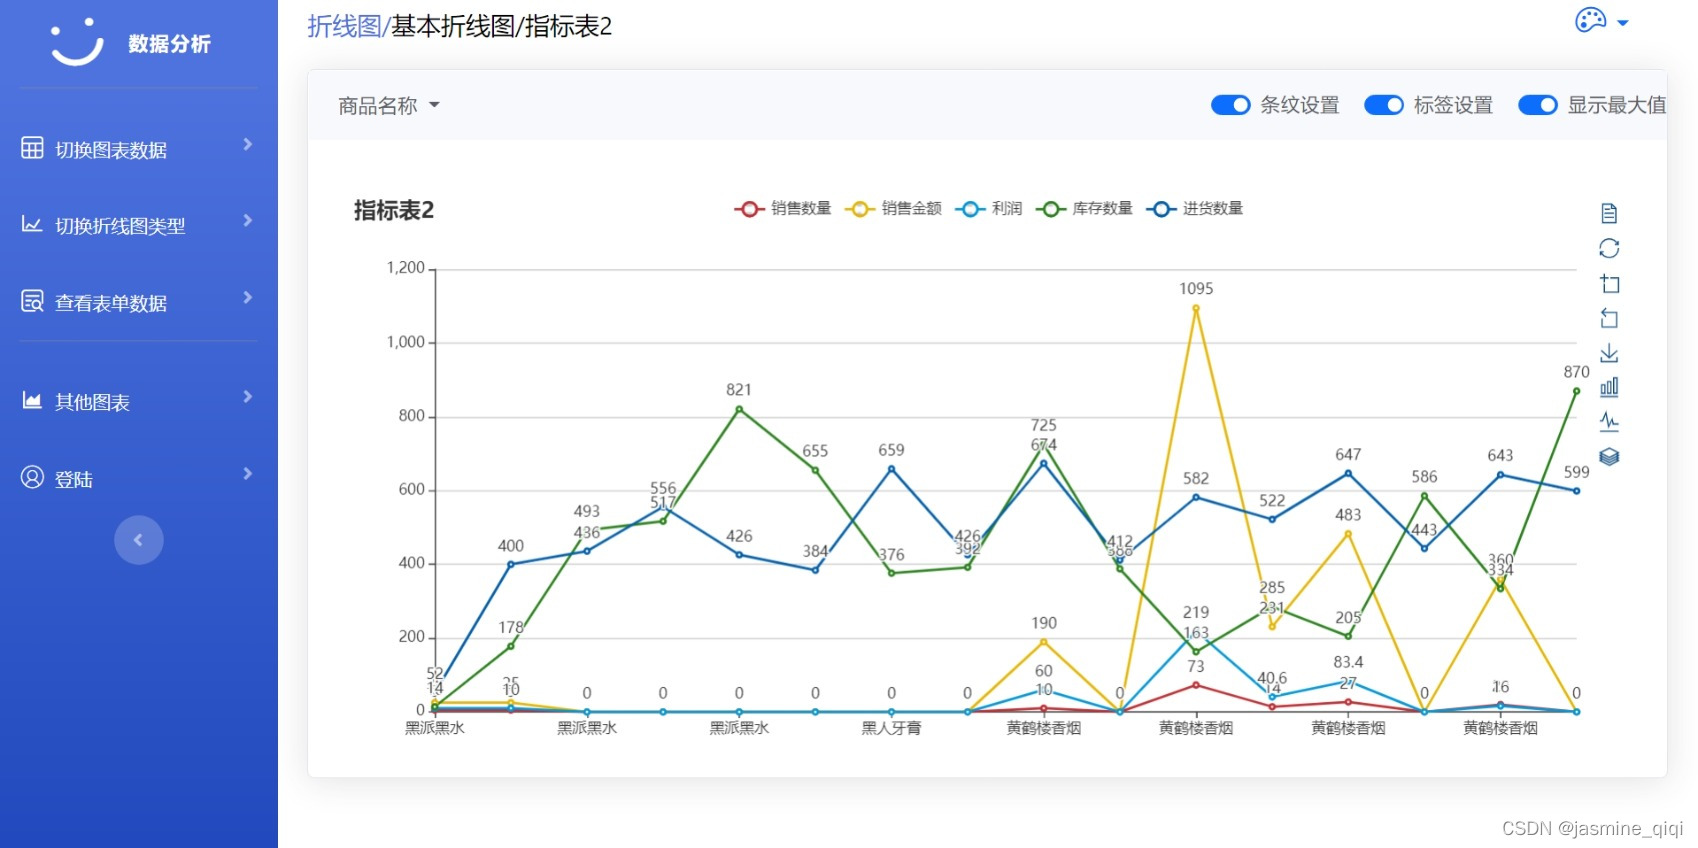Image resolution: width=1698 pixels, height=848 pixels.
Task: Click the line chart icon beside 切换折线图类型
Action: pyautogui.click(x=32, y=224)
